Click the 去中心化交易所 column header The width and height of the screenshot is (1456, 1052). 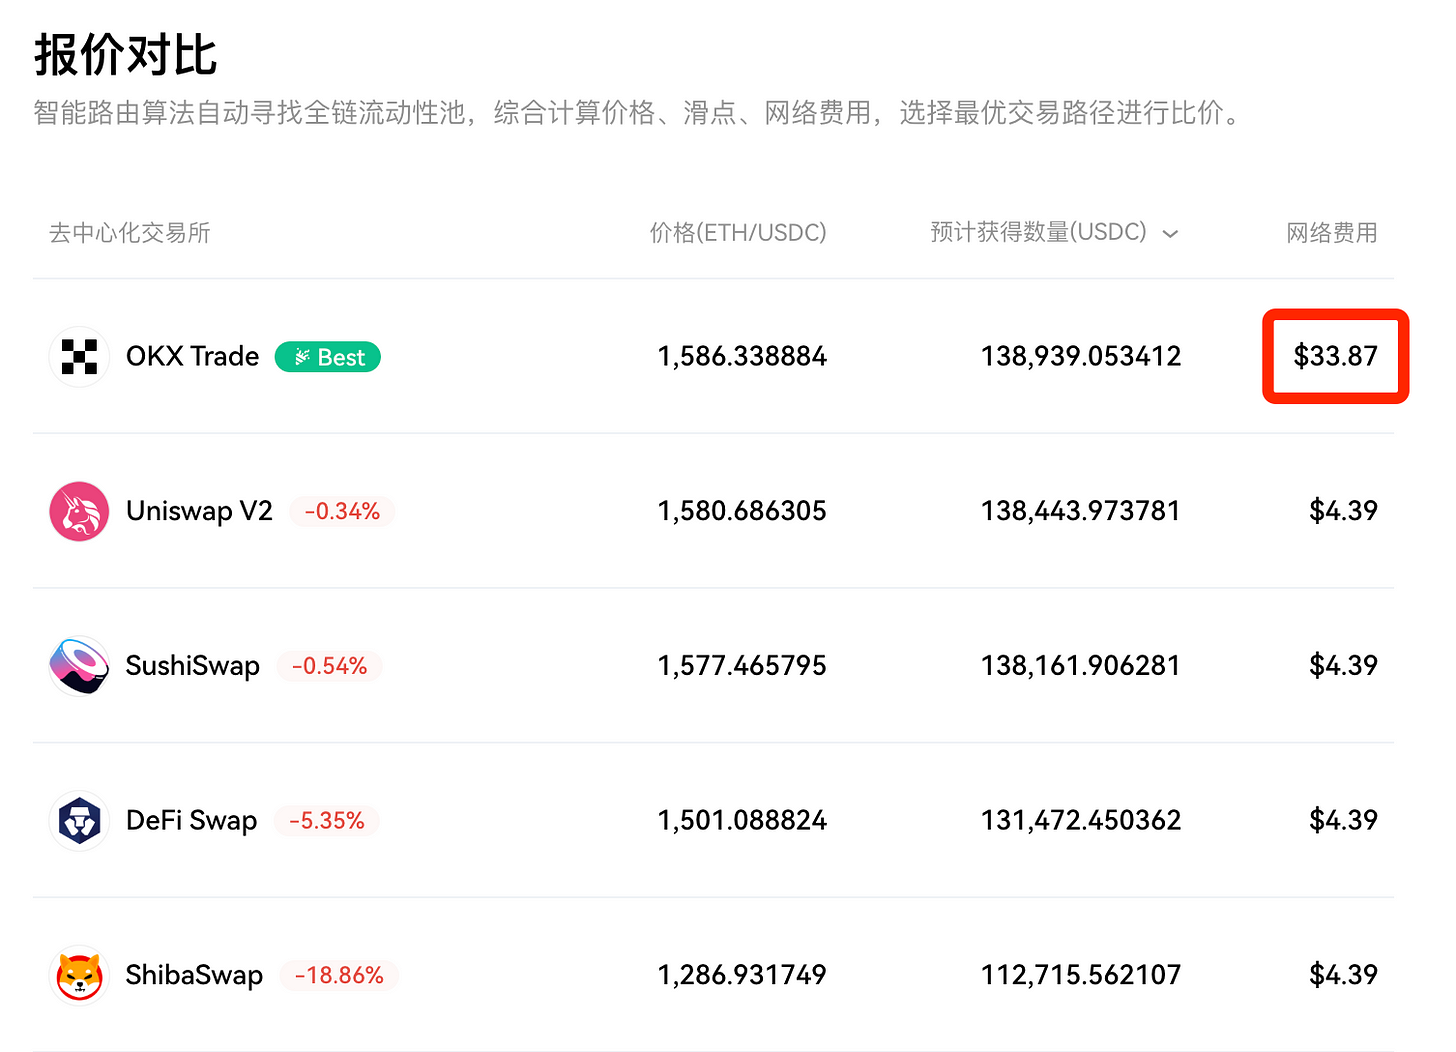130,232
